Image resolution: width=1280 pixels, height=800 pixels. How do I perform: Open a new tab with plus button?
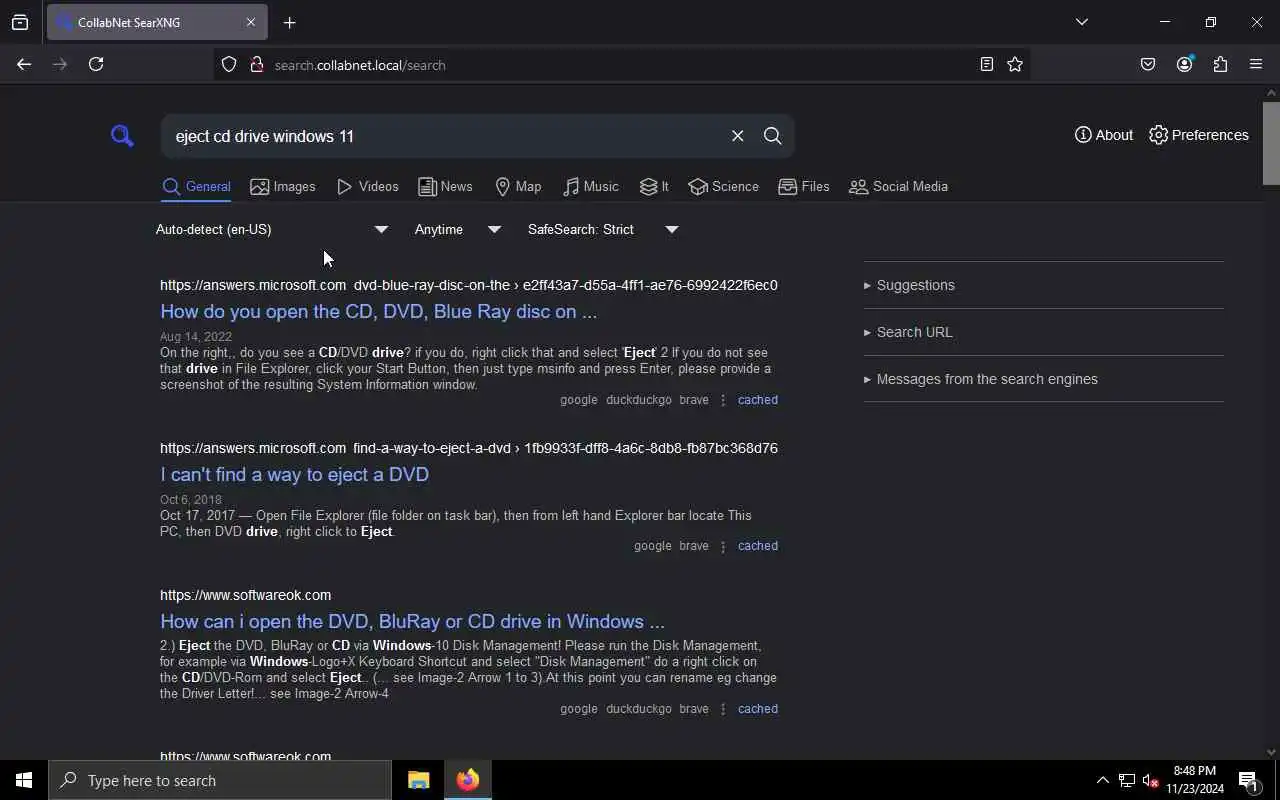click(x=289, y=22)
